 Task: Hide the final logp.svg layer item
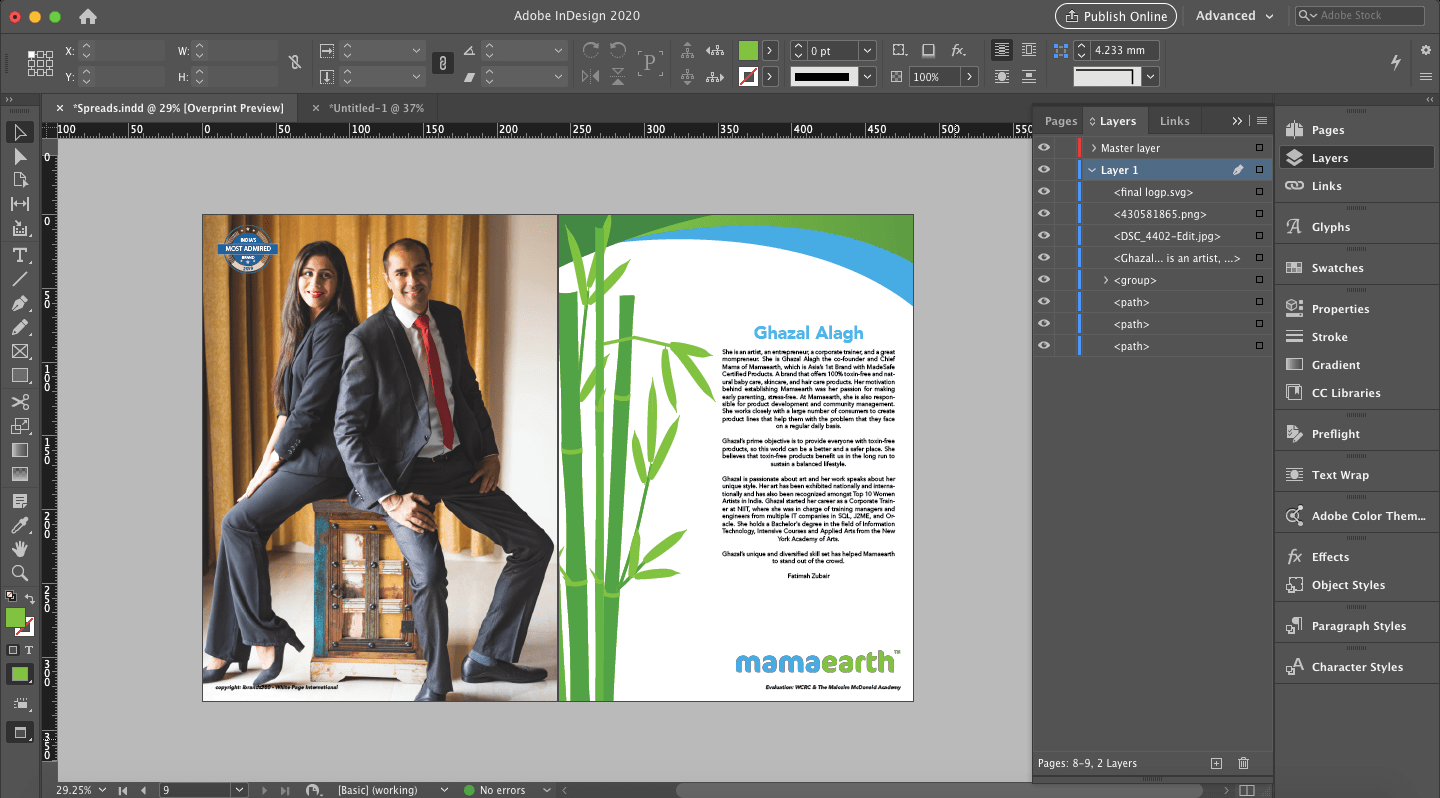click(x=1043, y=191)
